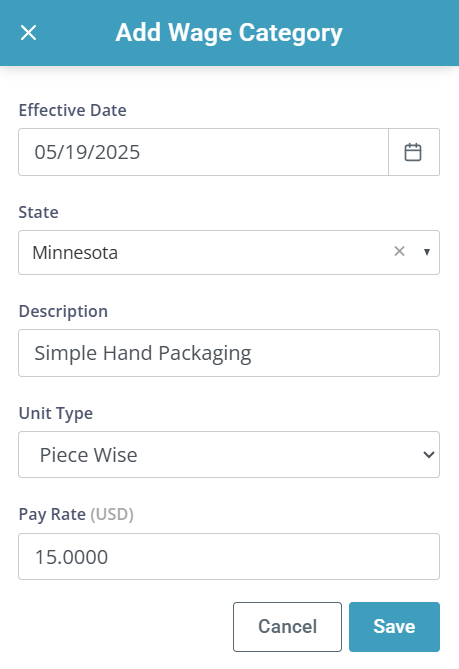Click the Simple Hand Packaging text
Image resolution: width=459 pixels, height=669 pixels.
click(143, 353)
